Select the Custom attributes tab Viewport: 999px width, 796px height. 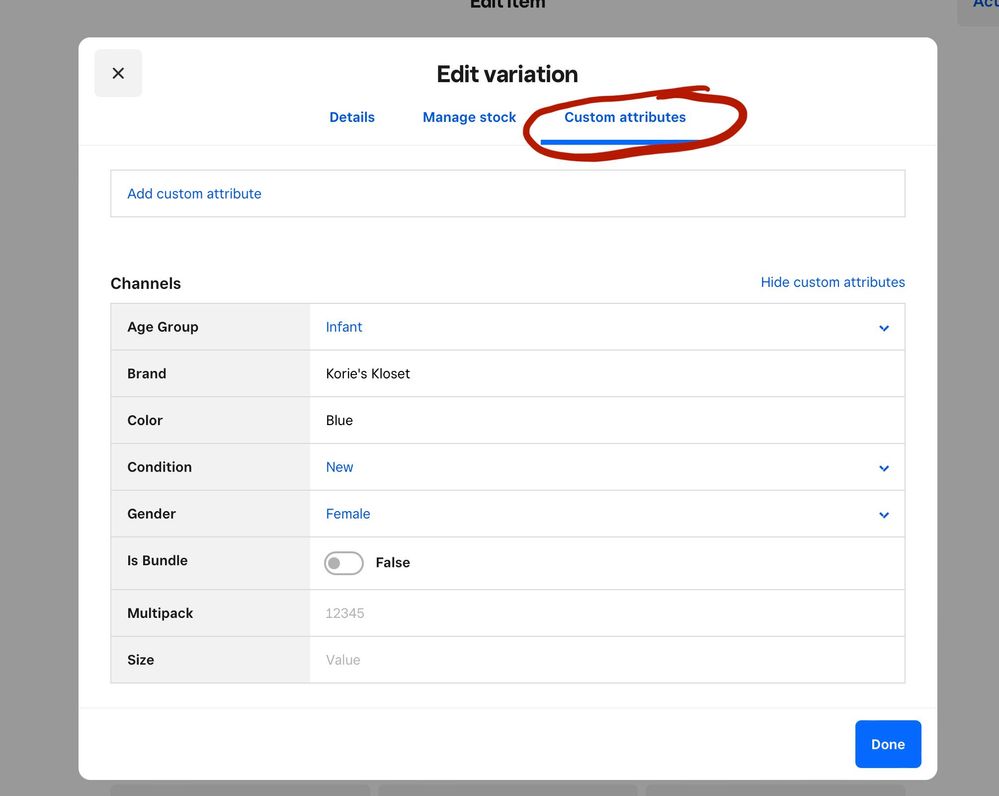point(625,117)
